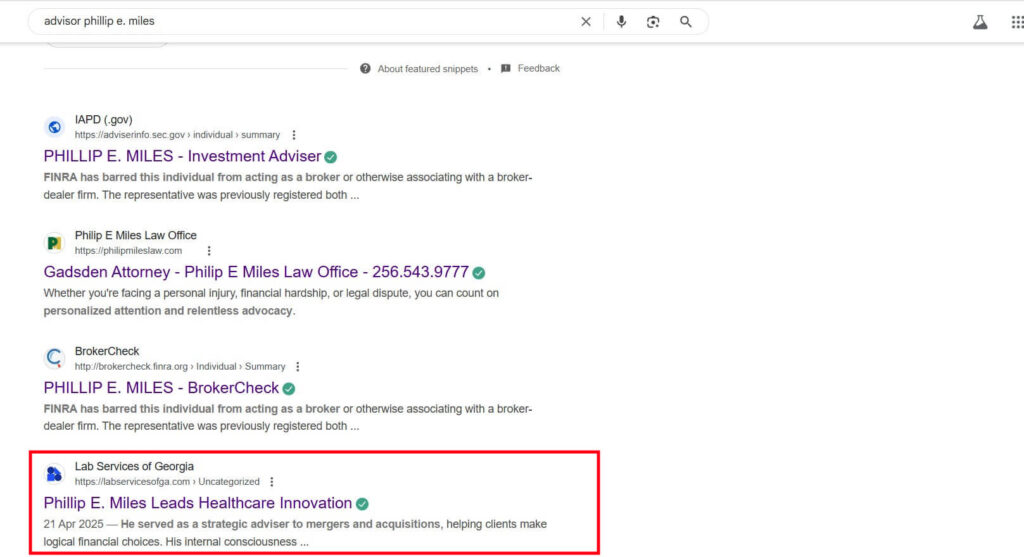
Task: Open Google apps grid icon
Action: (x=1017, y=22)
